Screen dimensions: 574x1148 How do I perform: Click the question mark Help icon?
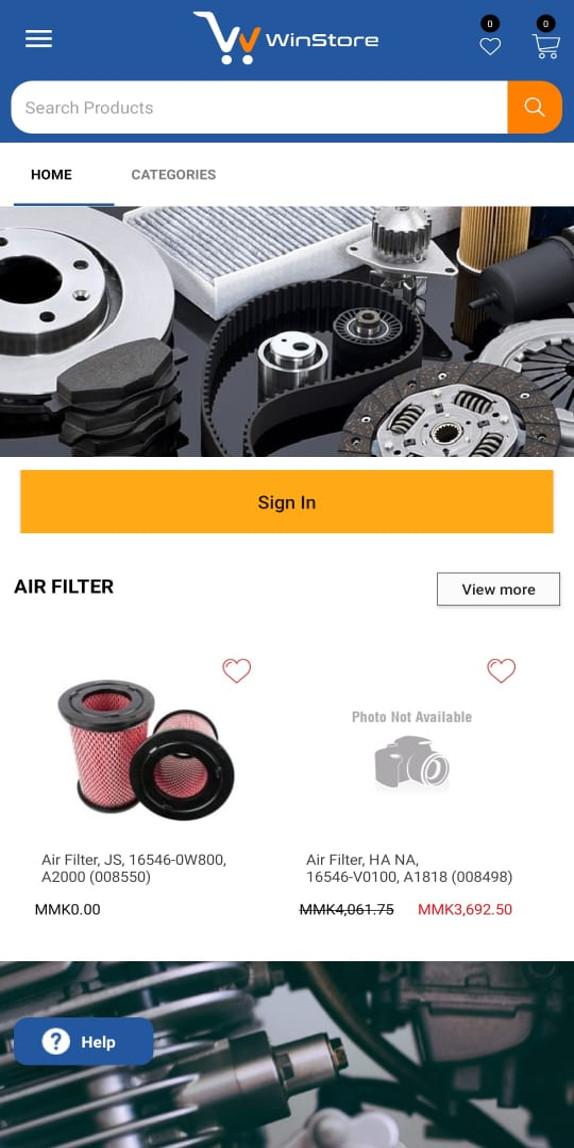pyautogui.click(x=56, y=1041)
